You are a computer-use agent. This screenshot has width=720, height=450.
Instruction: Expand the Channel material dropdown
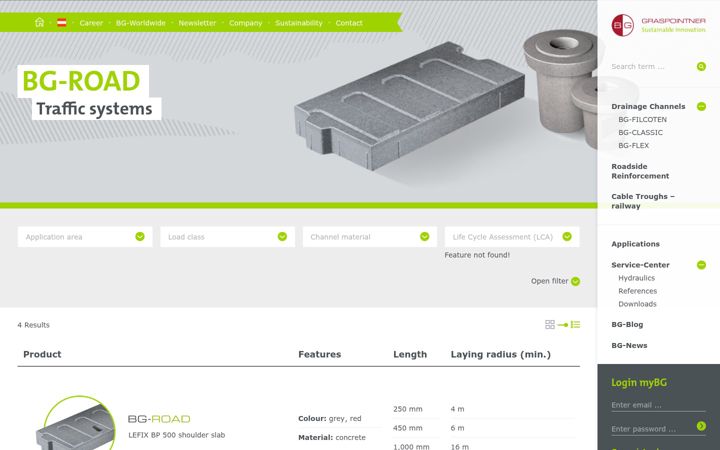coord(370,236)
